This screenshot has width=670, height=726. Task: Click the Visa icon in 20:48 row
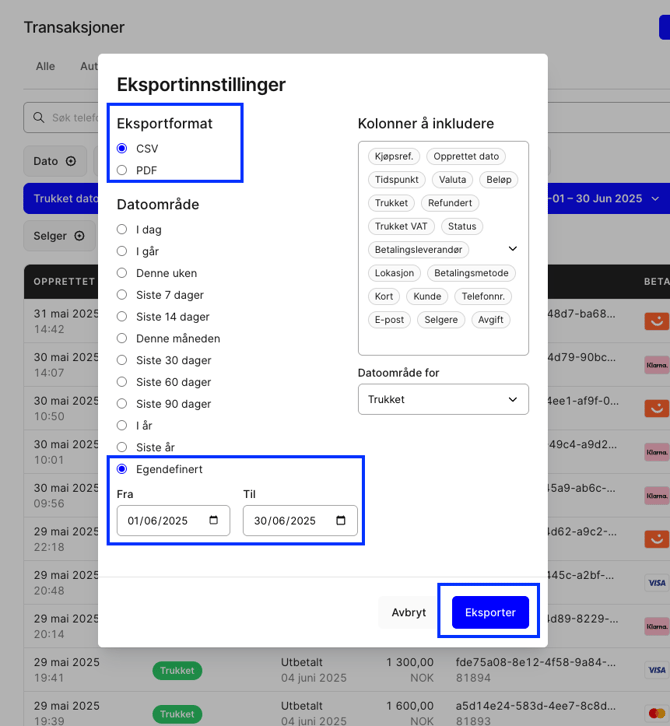(x=657, y=583)
